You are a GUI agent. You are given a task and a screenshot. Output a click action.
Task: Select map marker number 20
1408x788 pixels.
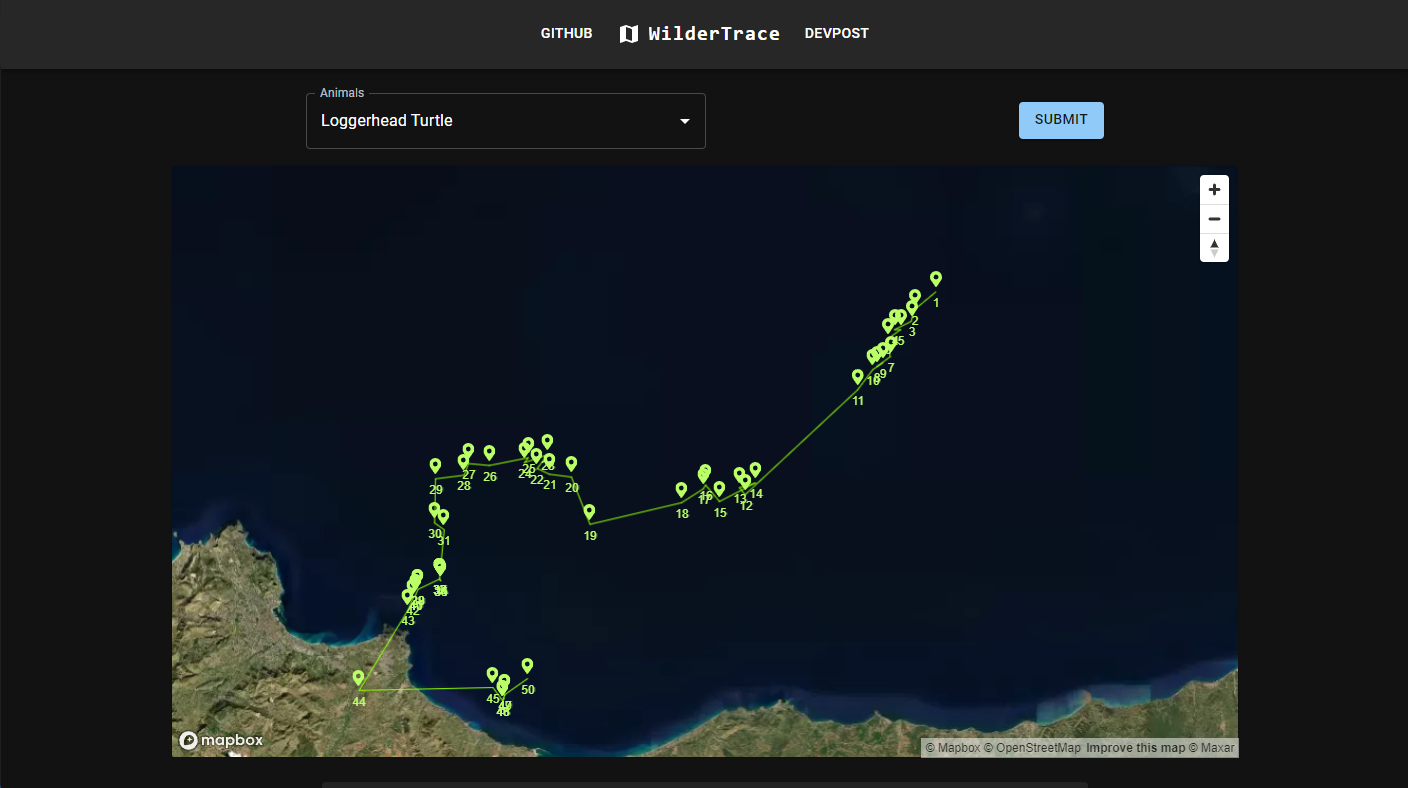pos(571,464)
